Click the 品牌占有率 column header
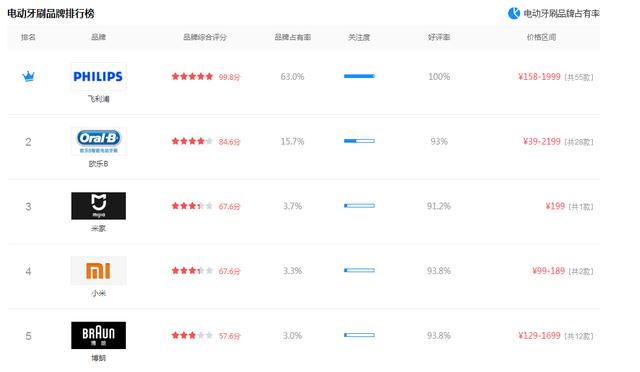Screen dimensions: 640x372 pos(293,37)
